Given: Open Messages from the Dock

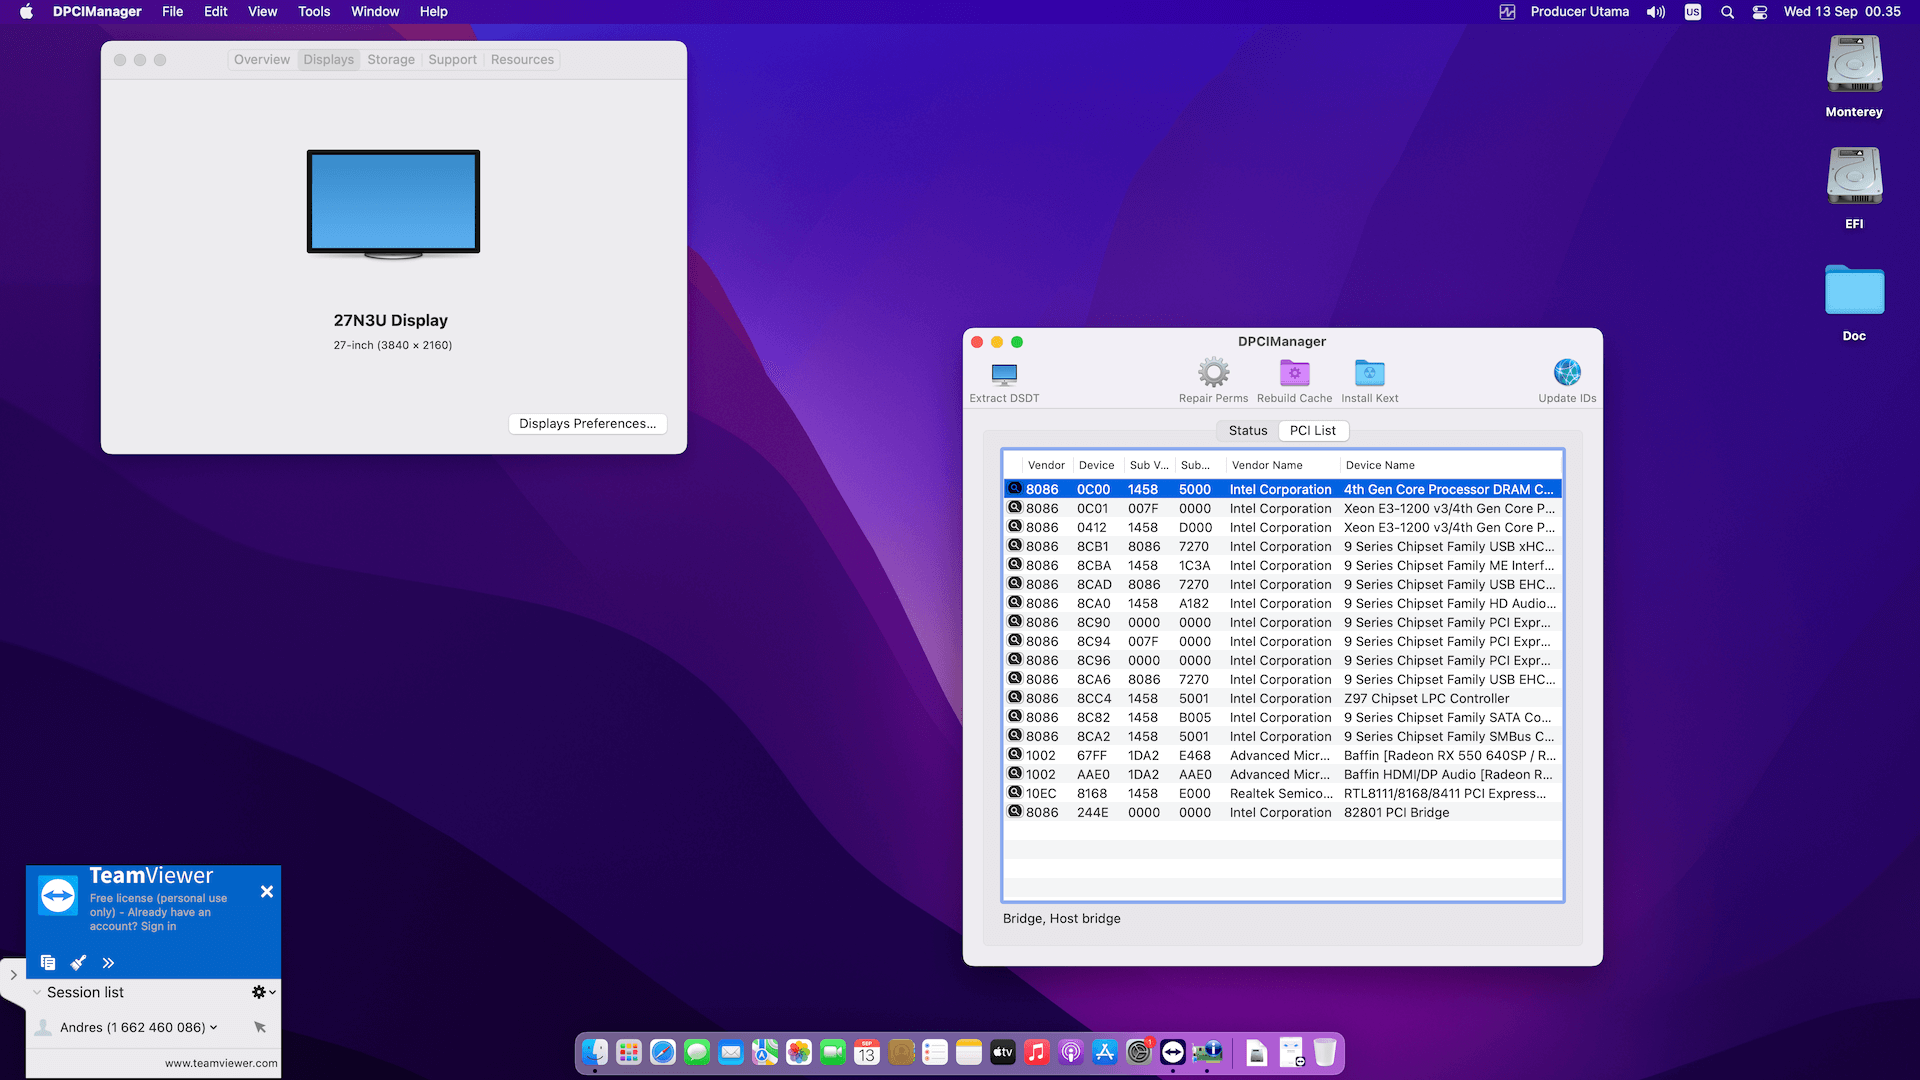Looking at the screenshot, I should point(697,1052).
